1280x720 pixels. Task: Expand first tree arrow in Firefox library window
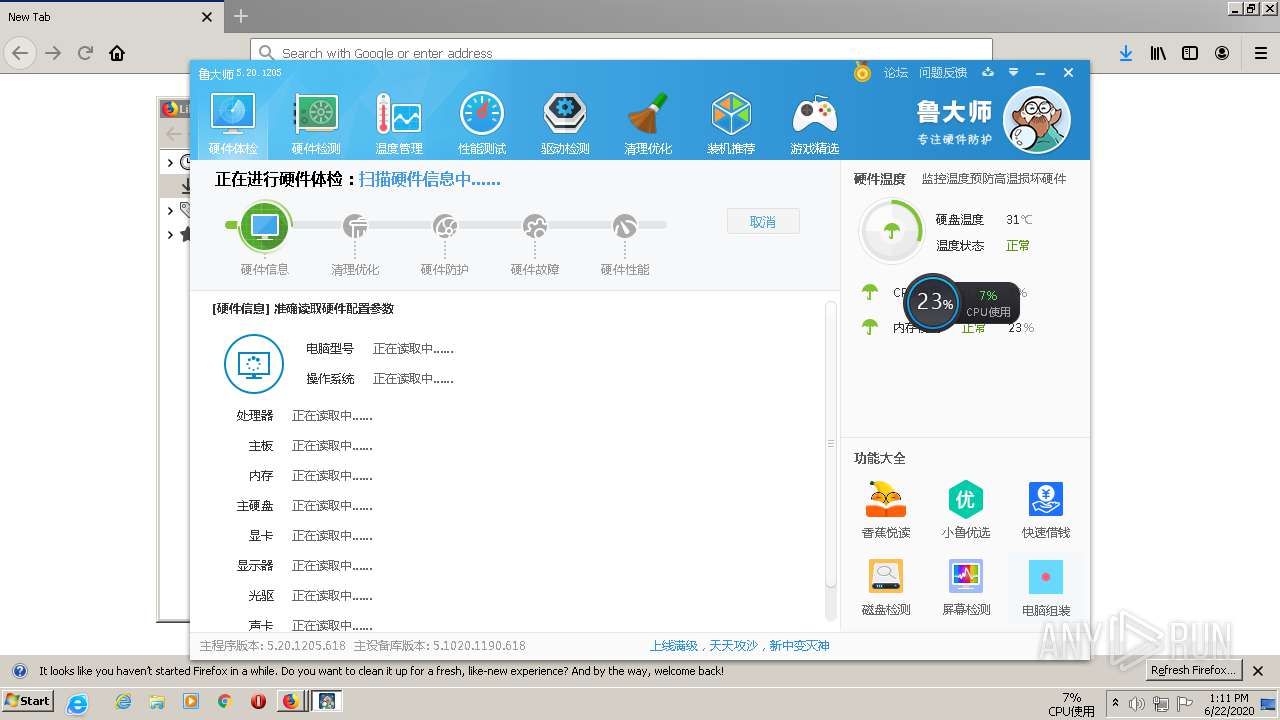pos(171,162)
